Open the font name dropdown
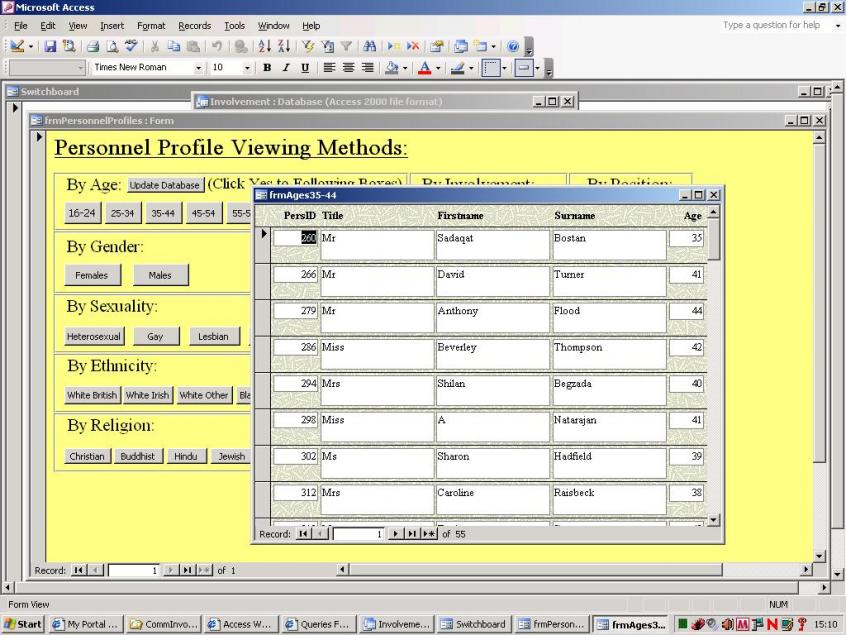Image resolution: width=846 pixels, height=635 pixels. [200, 68]
